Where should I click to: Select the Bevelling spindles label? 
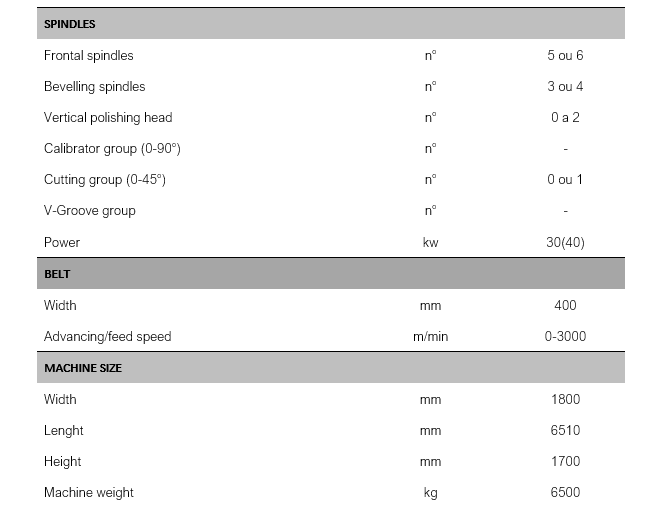94,86
